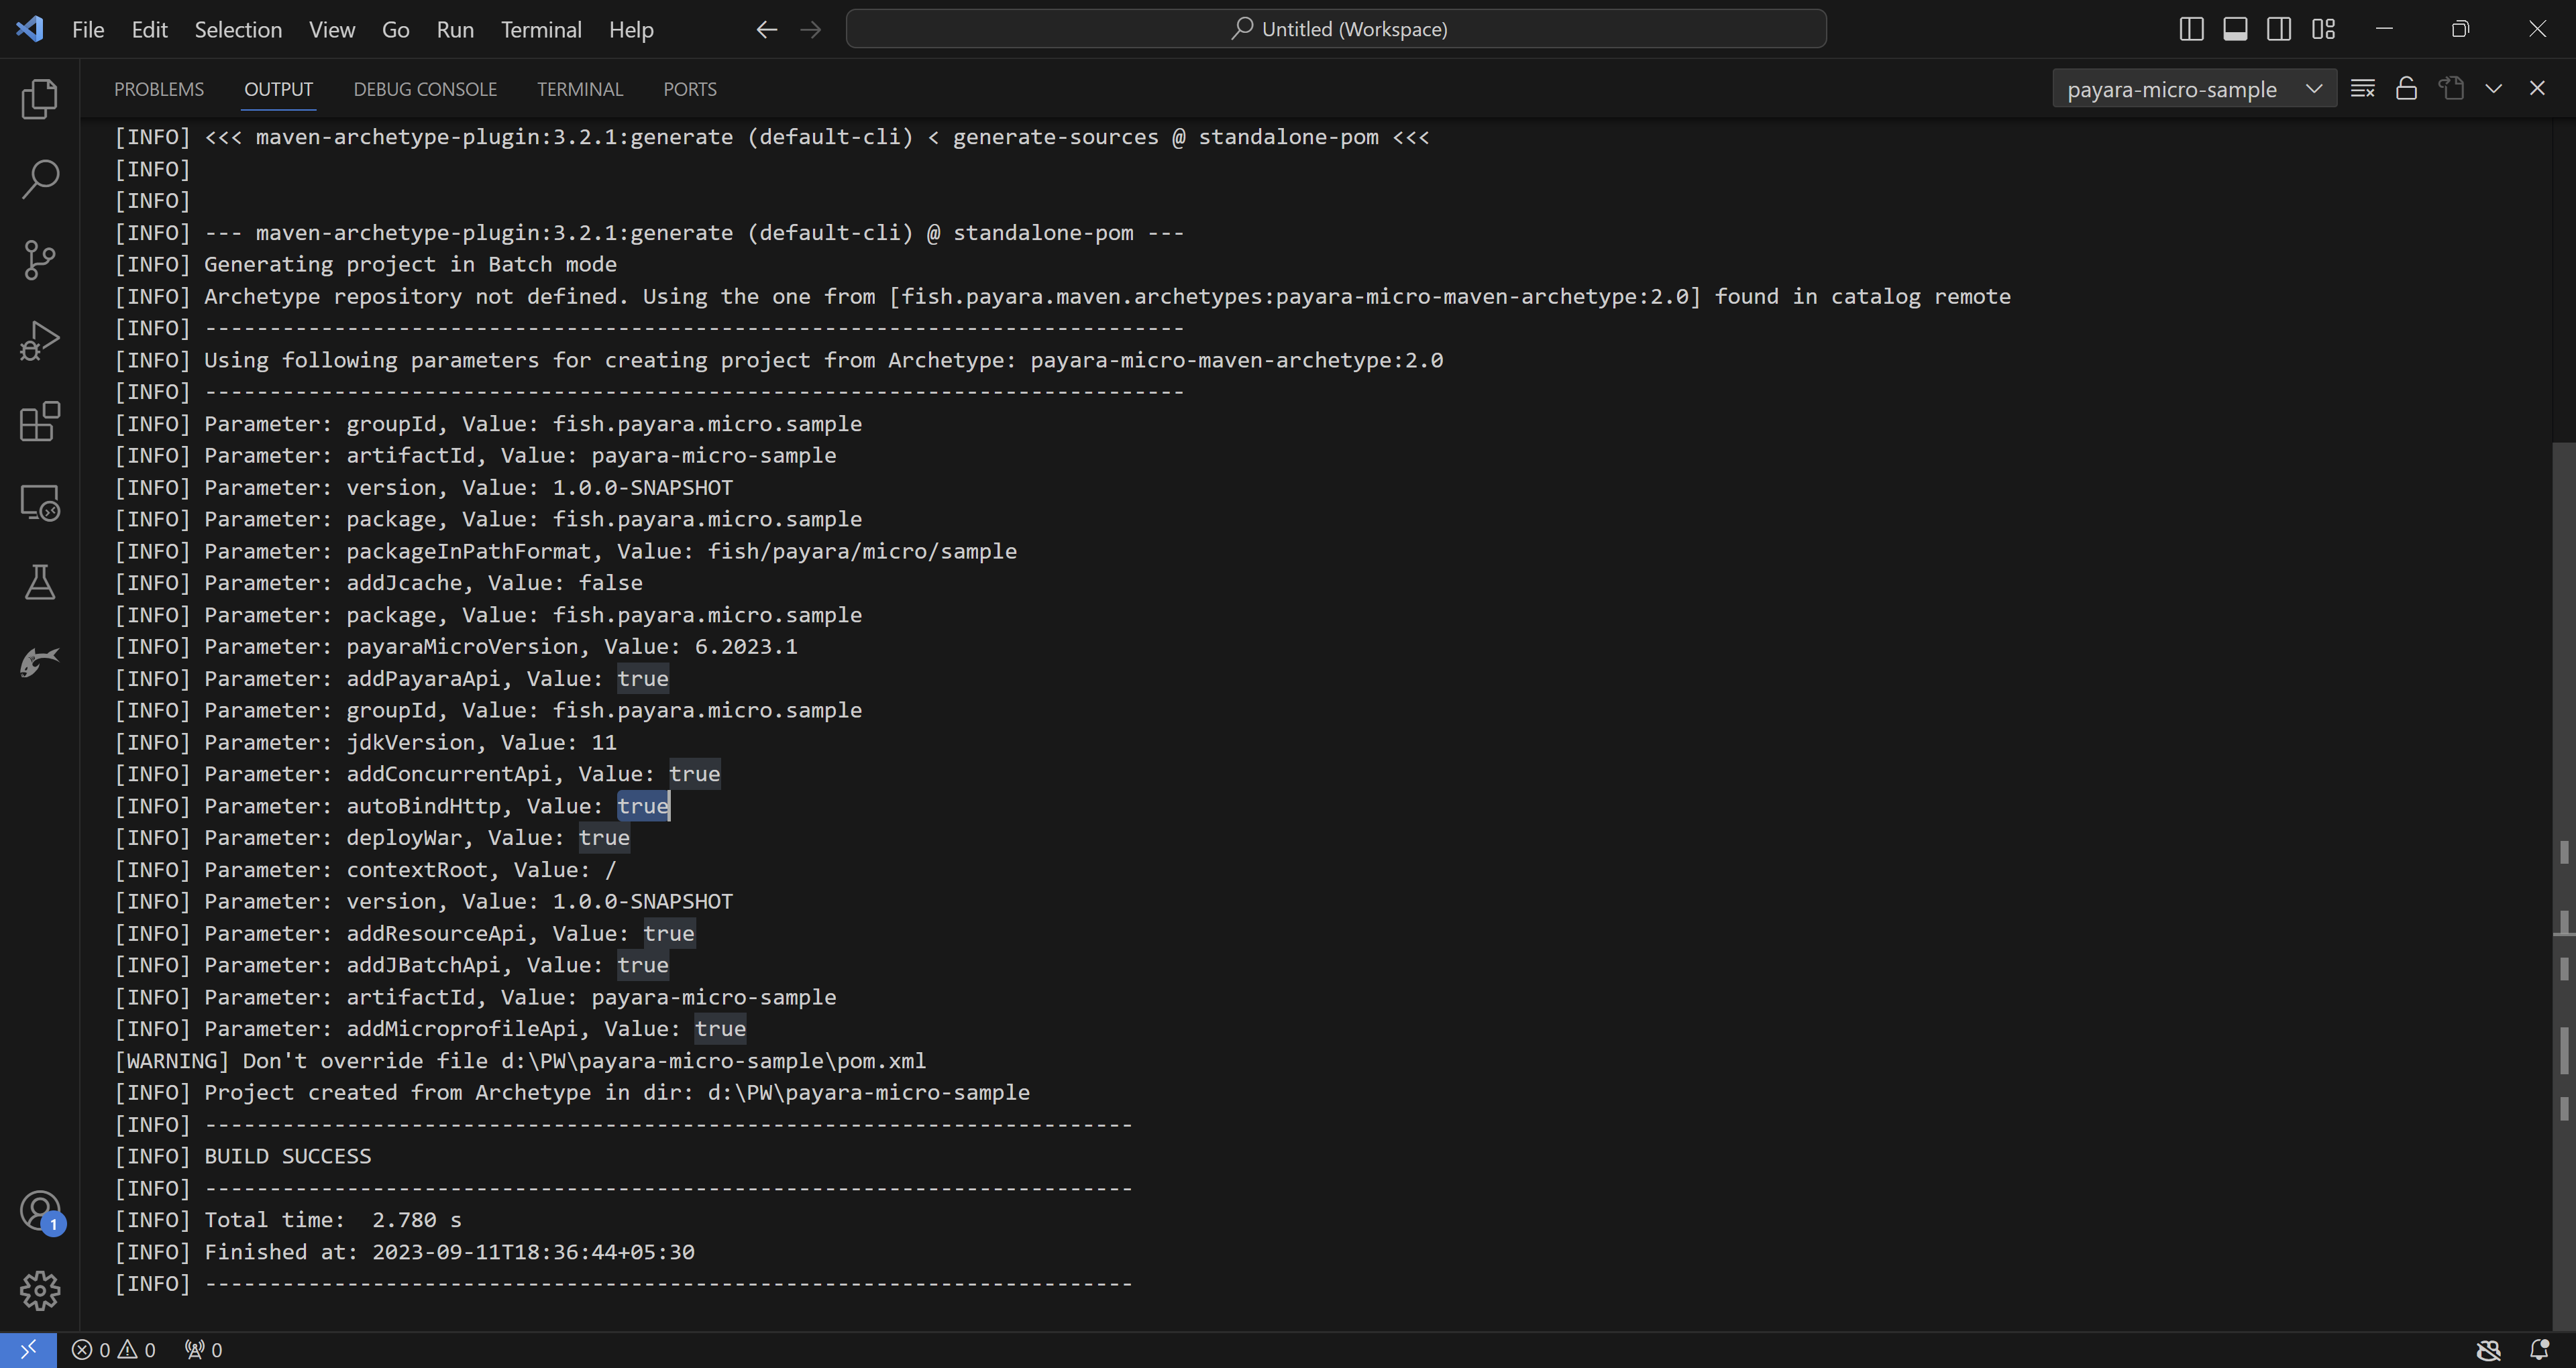Click the Untitled (Workspace) command center search
The image size is (2576, 1368).
click(x=1336, y=29)
